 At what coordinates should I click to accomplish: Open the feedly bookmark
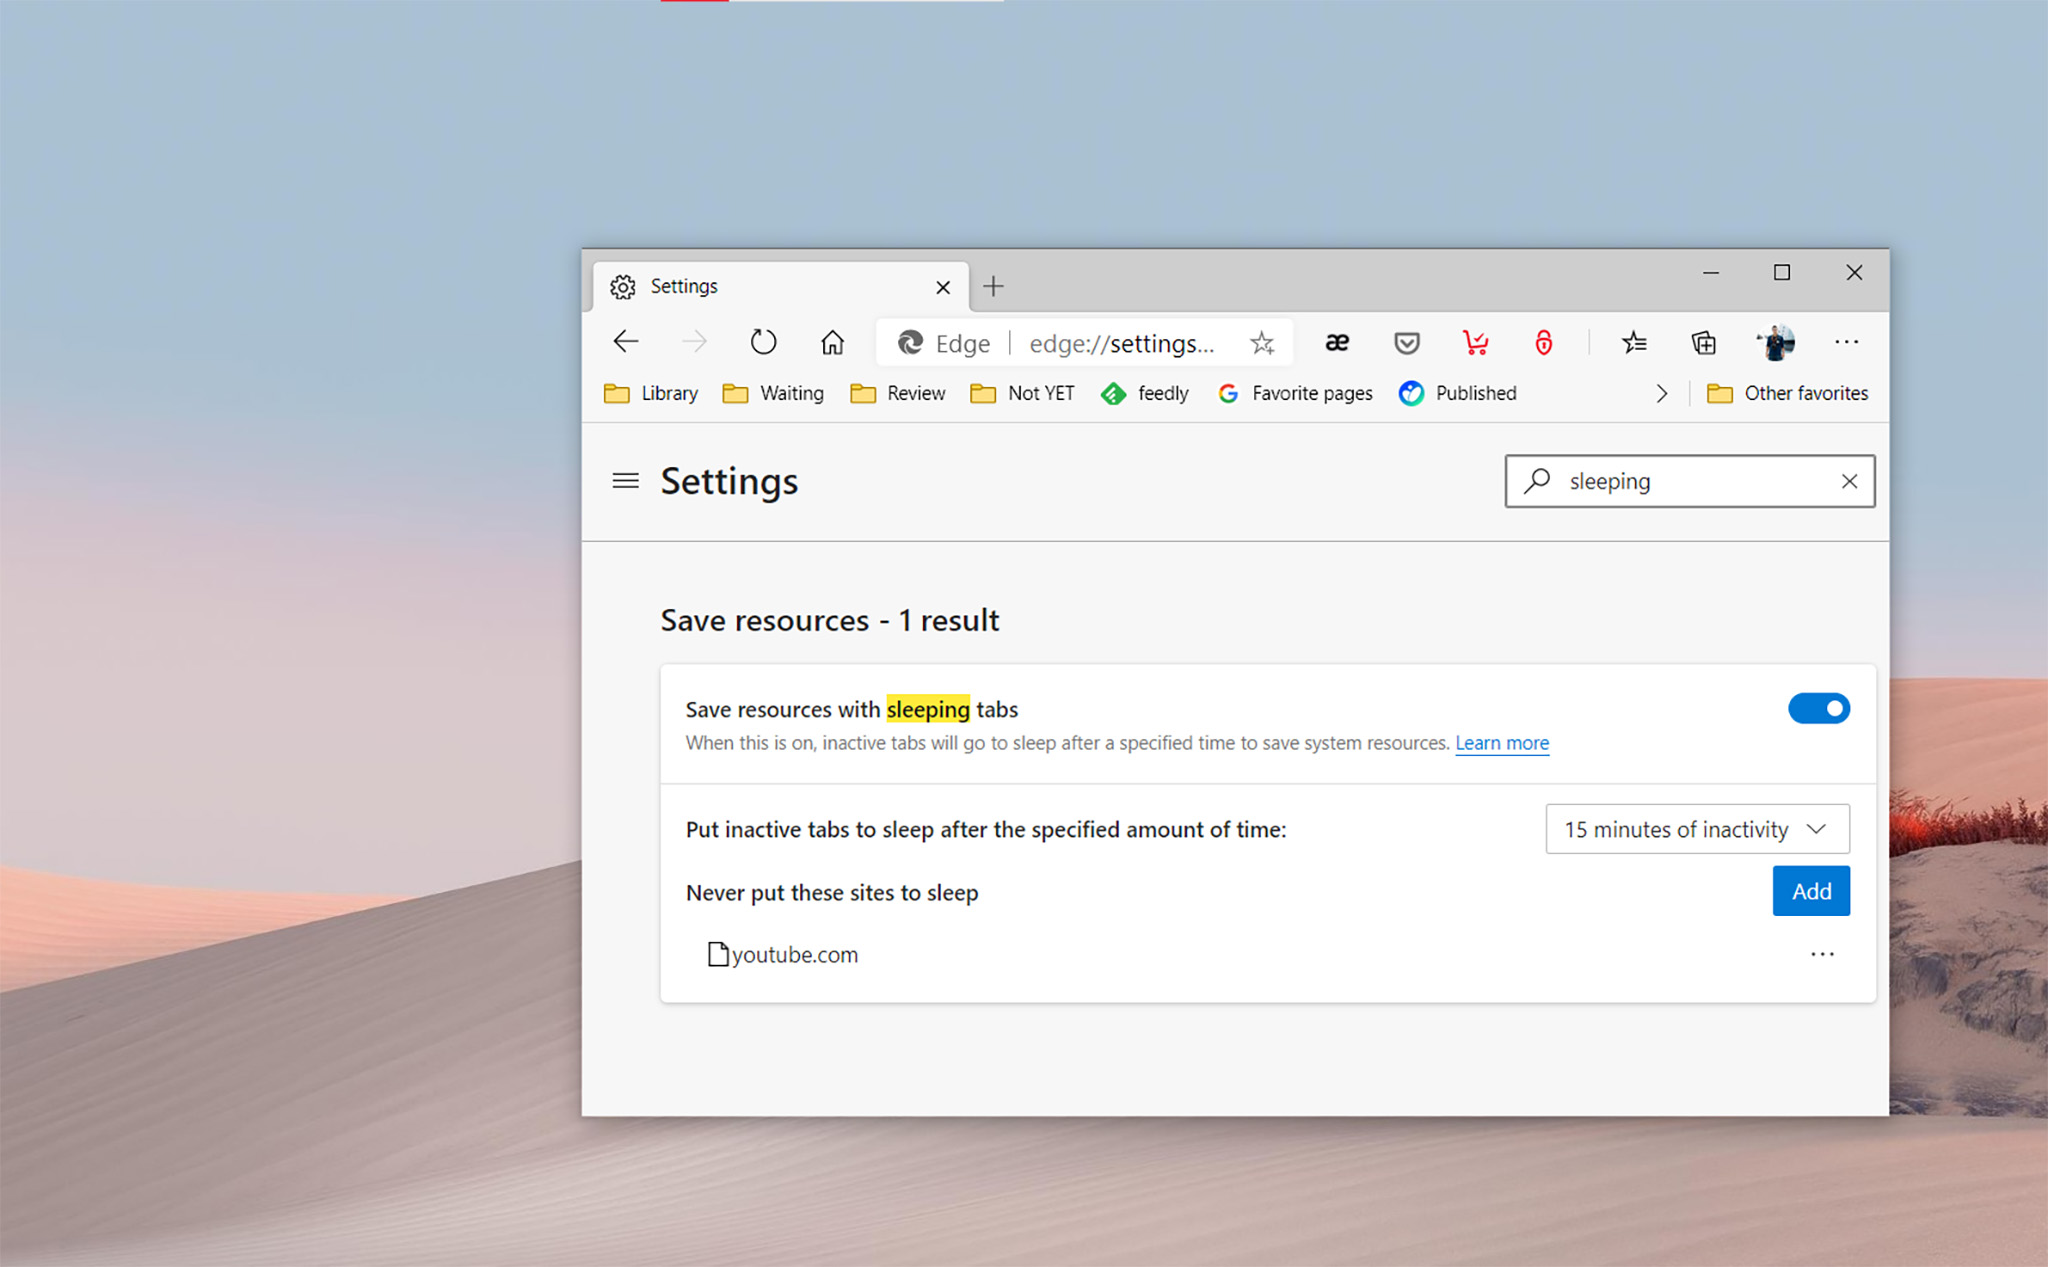(x=1144, y=393)
